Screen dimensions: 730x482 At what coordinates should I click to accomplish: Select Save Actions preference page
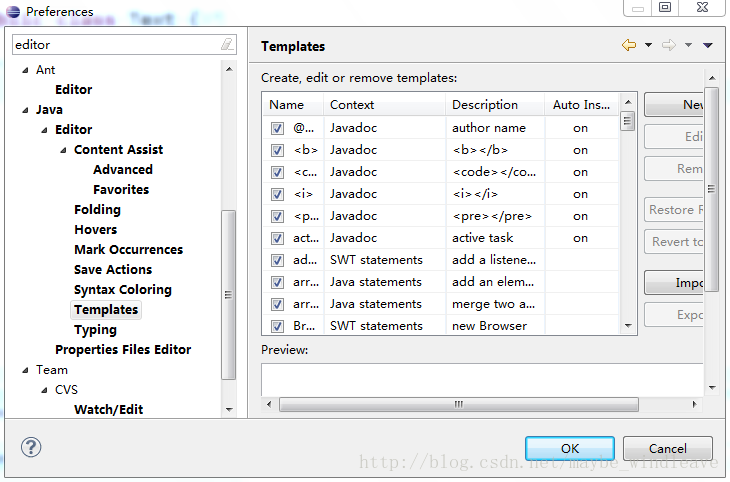(x=113, y=270)
